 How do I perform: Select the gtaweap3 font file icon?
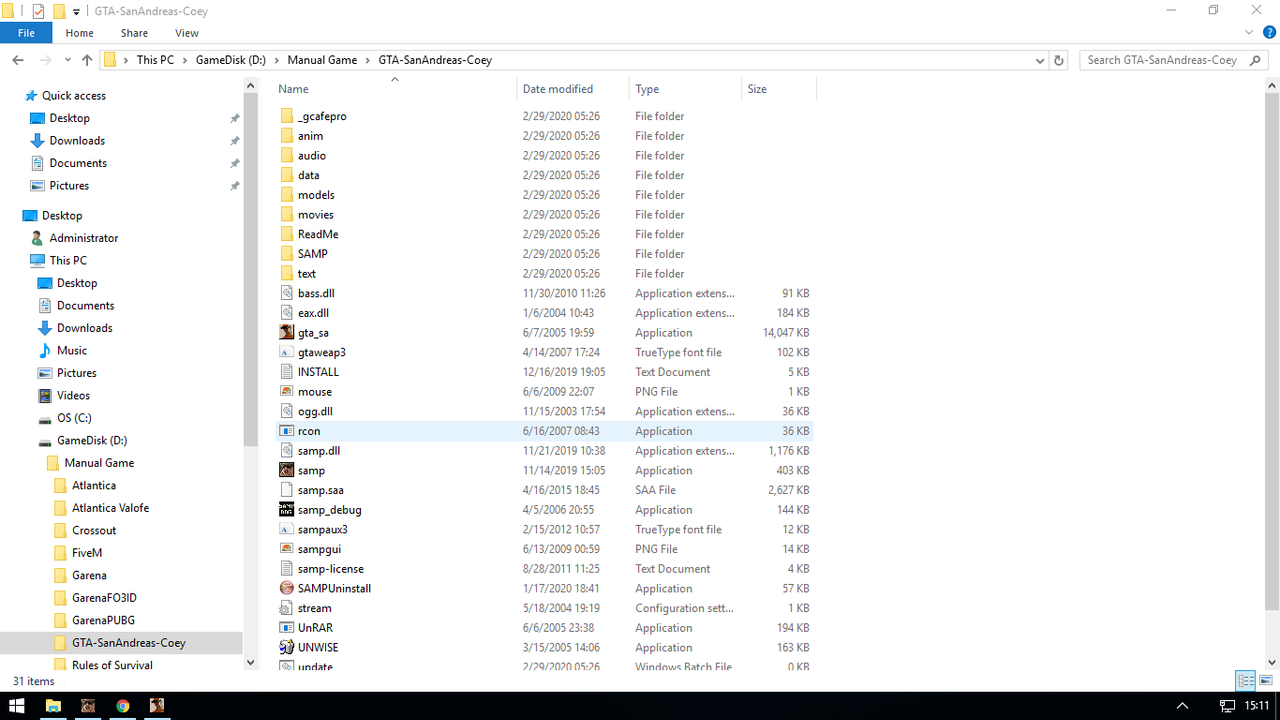tap(287, 352)
